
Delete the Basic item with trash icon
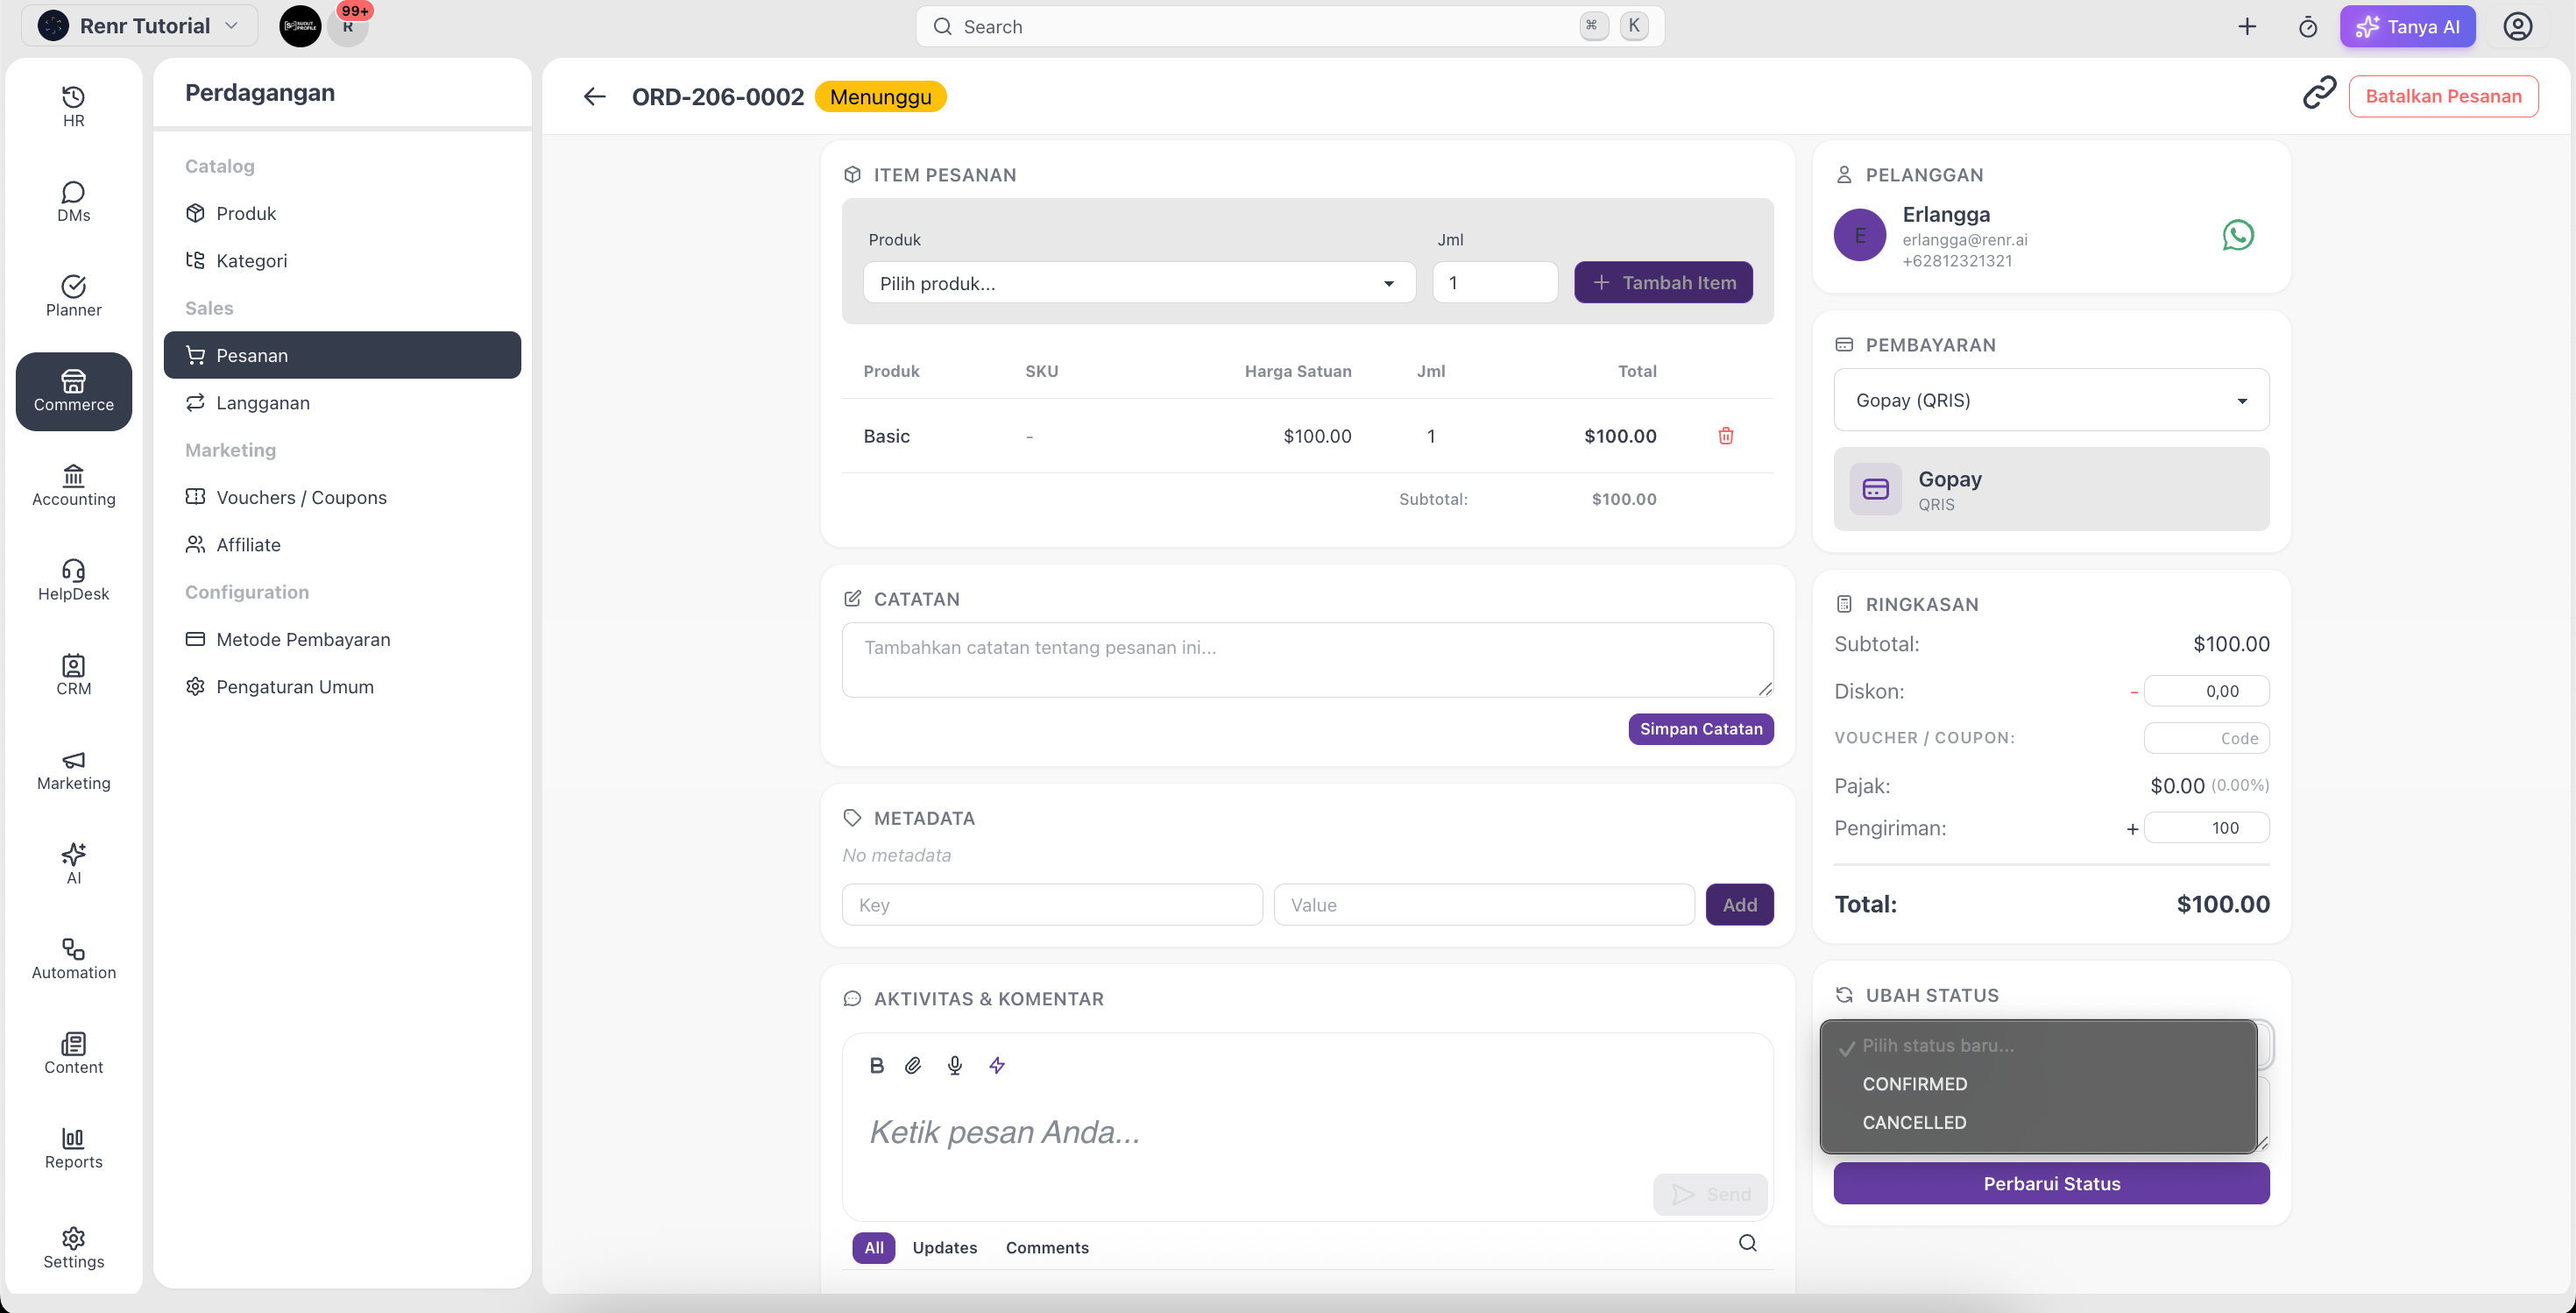[x=1725, y=436]
